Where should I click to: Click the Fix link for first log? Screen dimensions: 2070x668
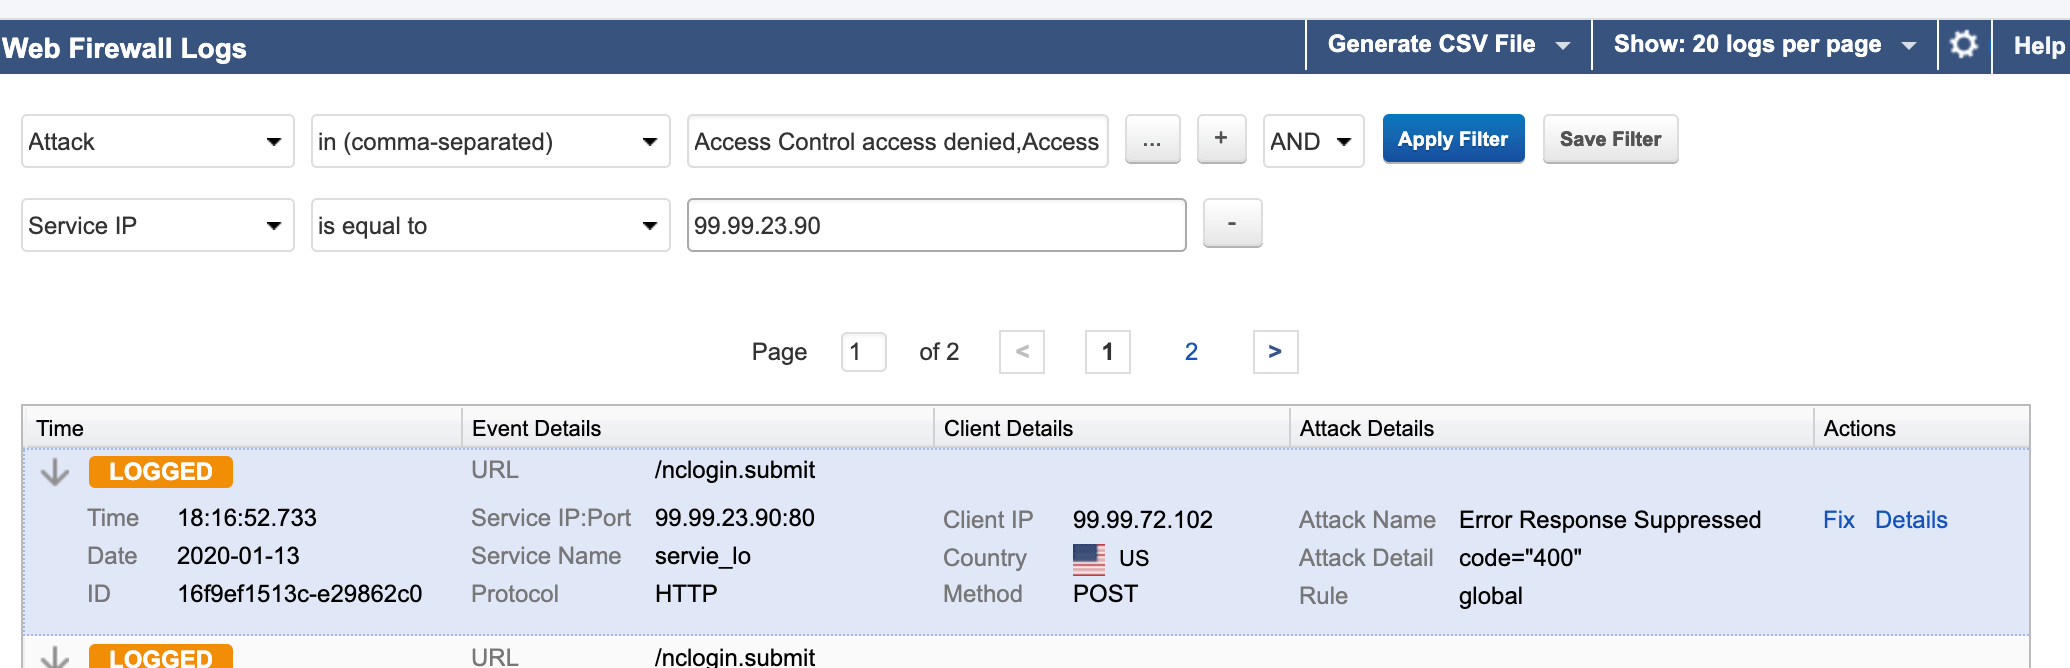1838,520
